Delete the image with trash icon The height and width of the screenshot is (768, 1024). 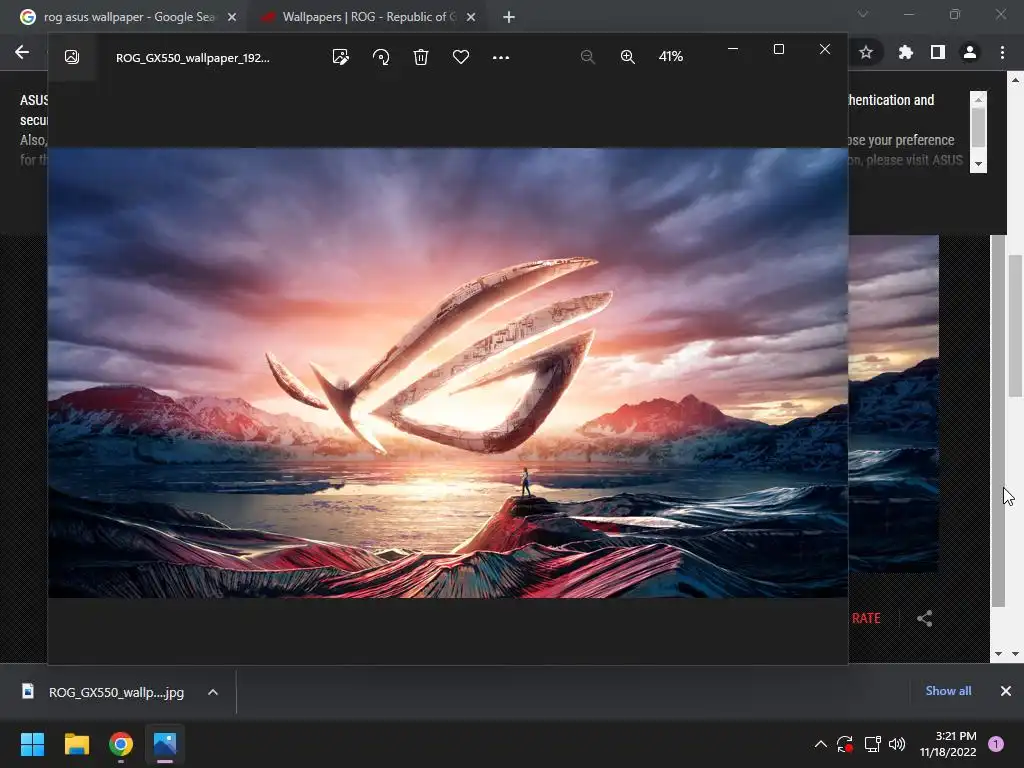(x=421, y=57)
